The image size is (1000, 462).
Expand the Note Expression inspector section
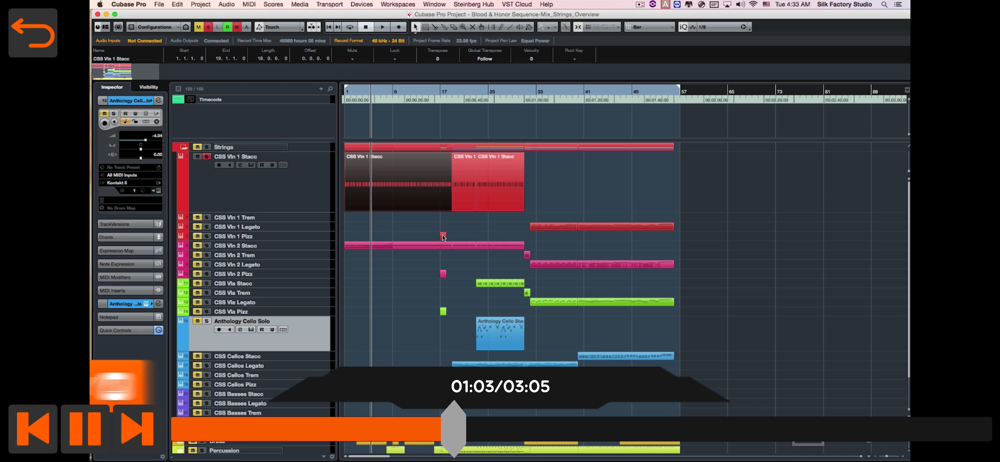pyautogui.click(x=130, y=264)
